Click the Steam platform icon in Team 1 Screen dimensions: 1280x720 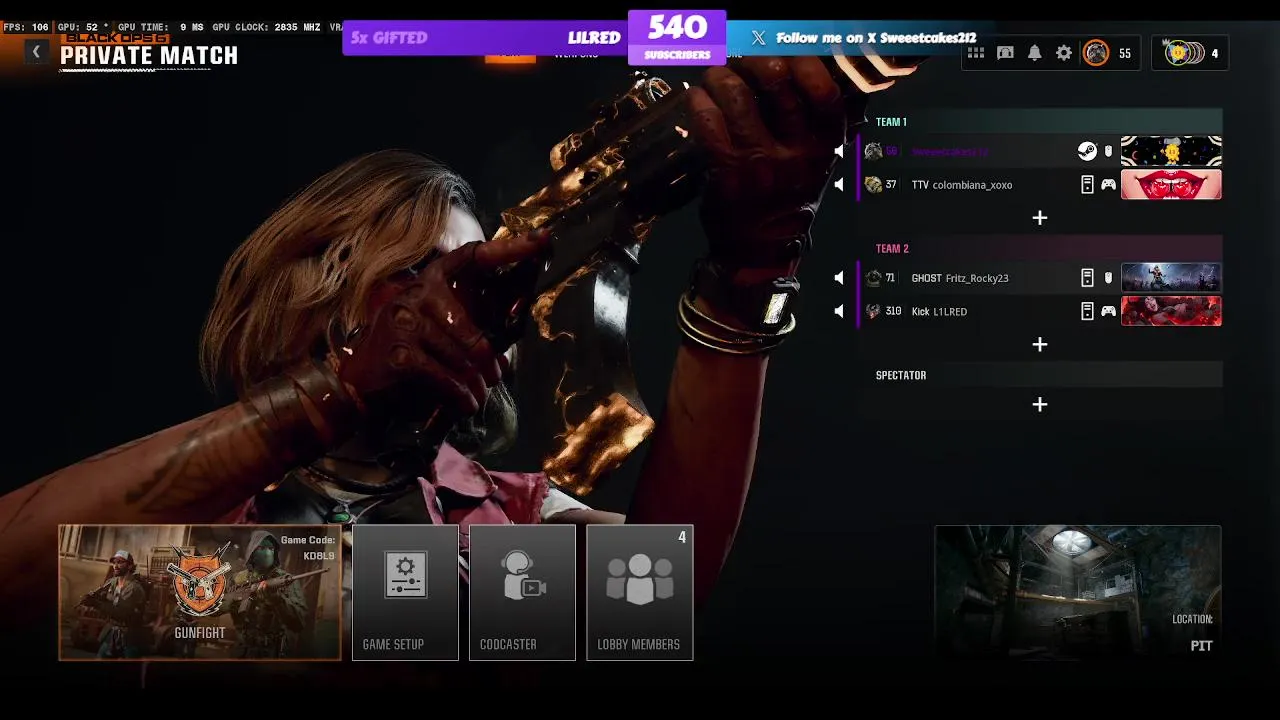point(1087,151)
